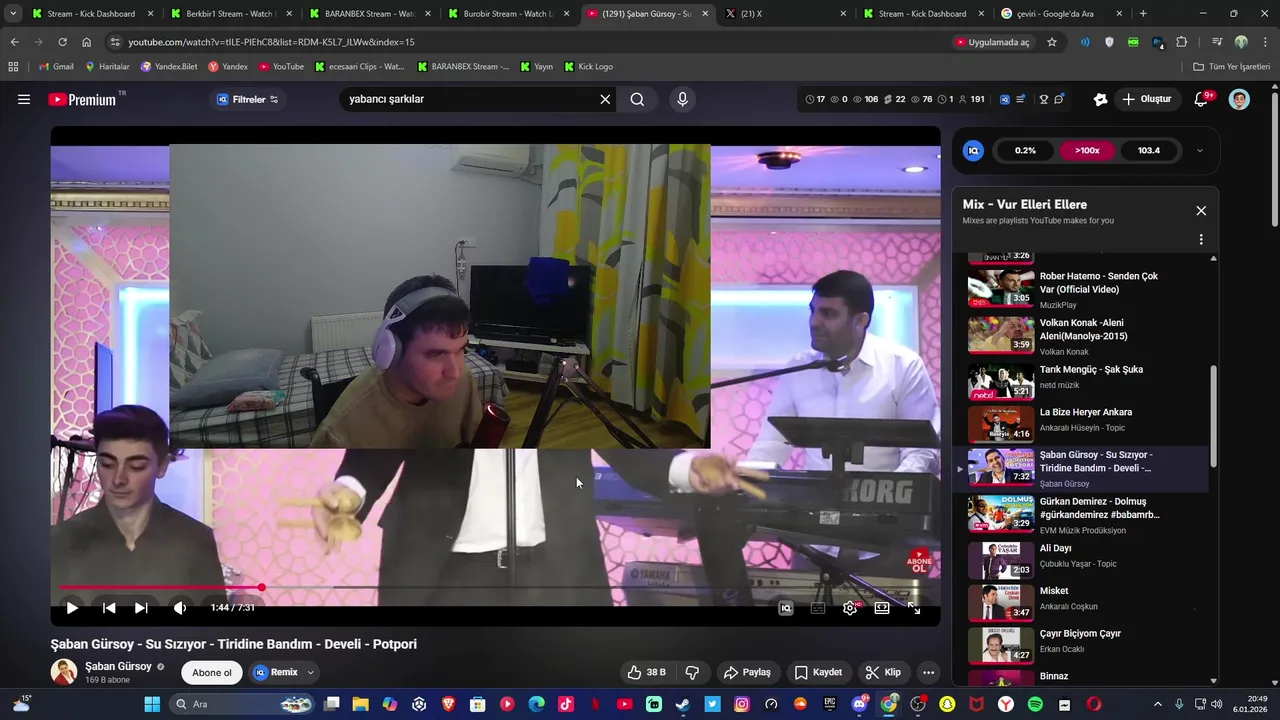The width and height of the screenshot is (1280, 720).
Task: Click the vidIQ >100x score pill
Action: click(1087, 151)
